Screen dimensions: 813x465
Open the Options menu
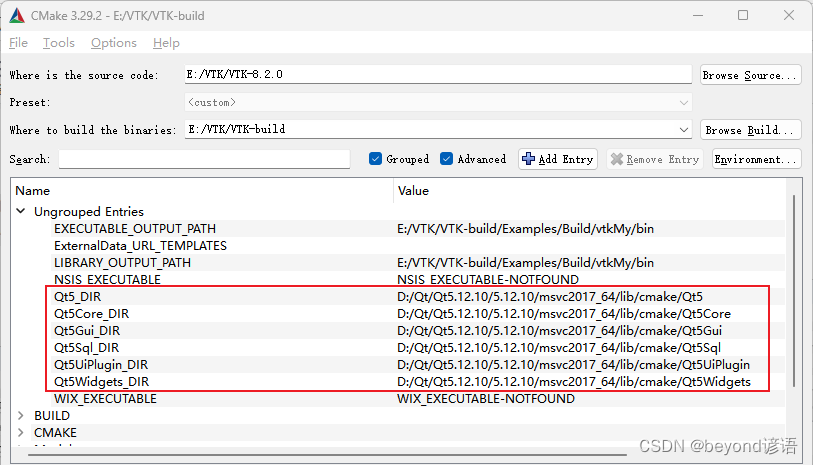point(114,43)
